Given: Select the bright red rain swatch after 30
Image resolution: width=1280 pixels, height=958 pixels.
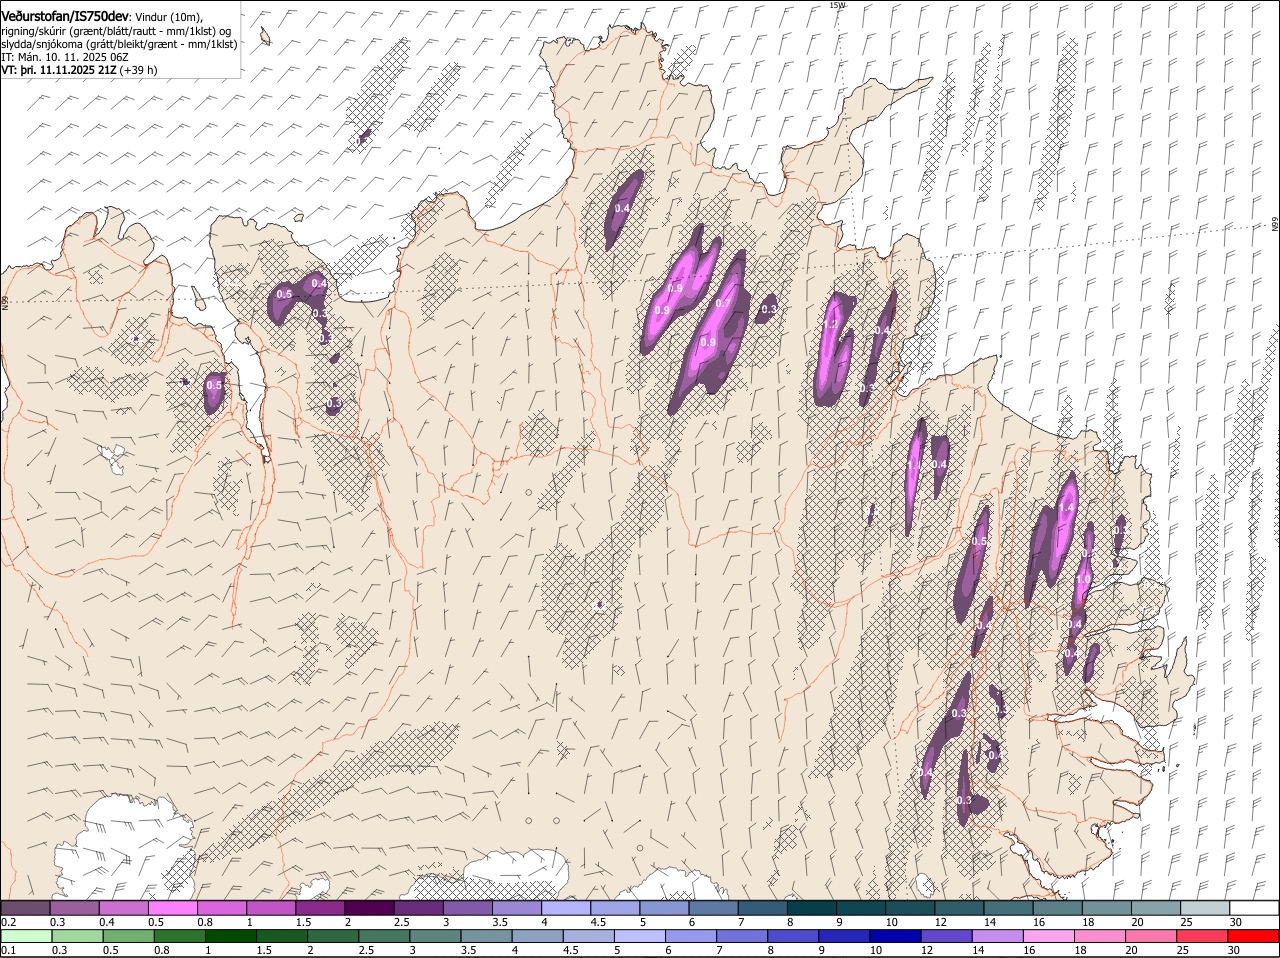Looking at the screenshot, I should pos(1252,936).
